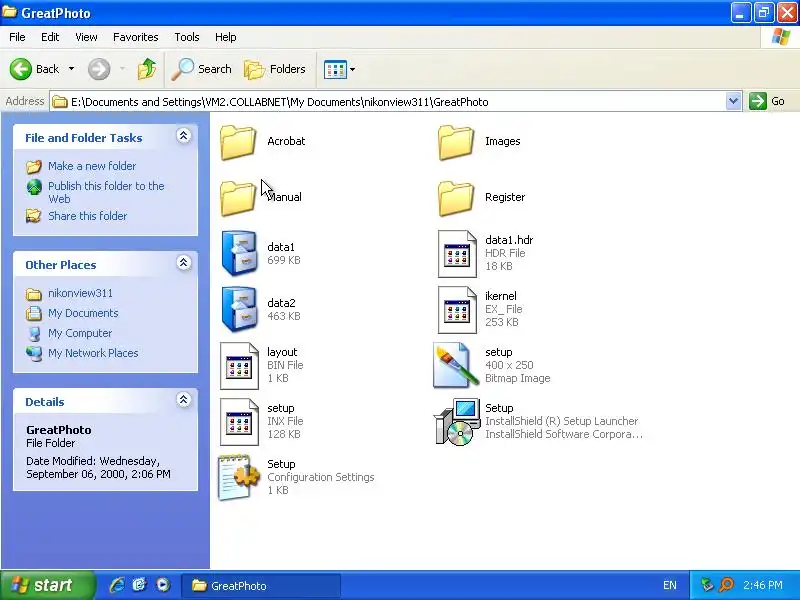Collapse the Details panel
Screen dimensions: 800x600
[184, 399]
